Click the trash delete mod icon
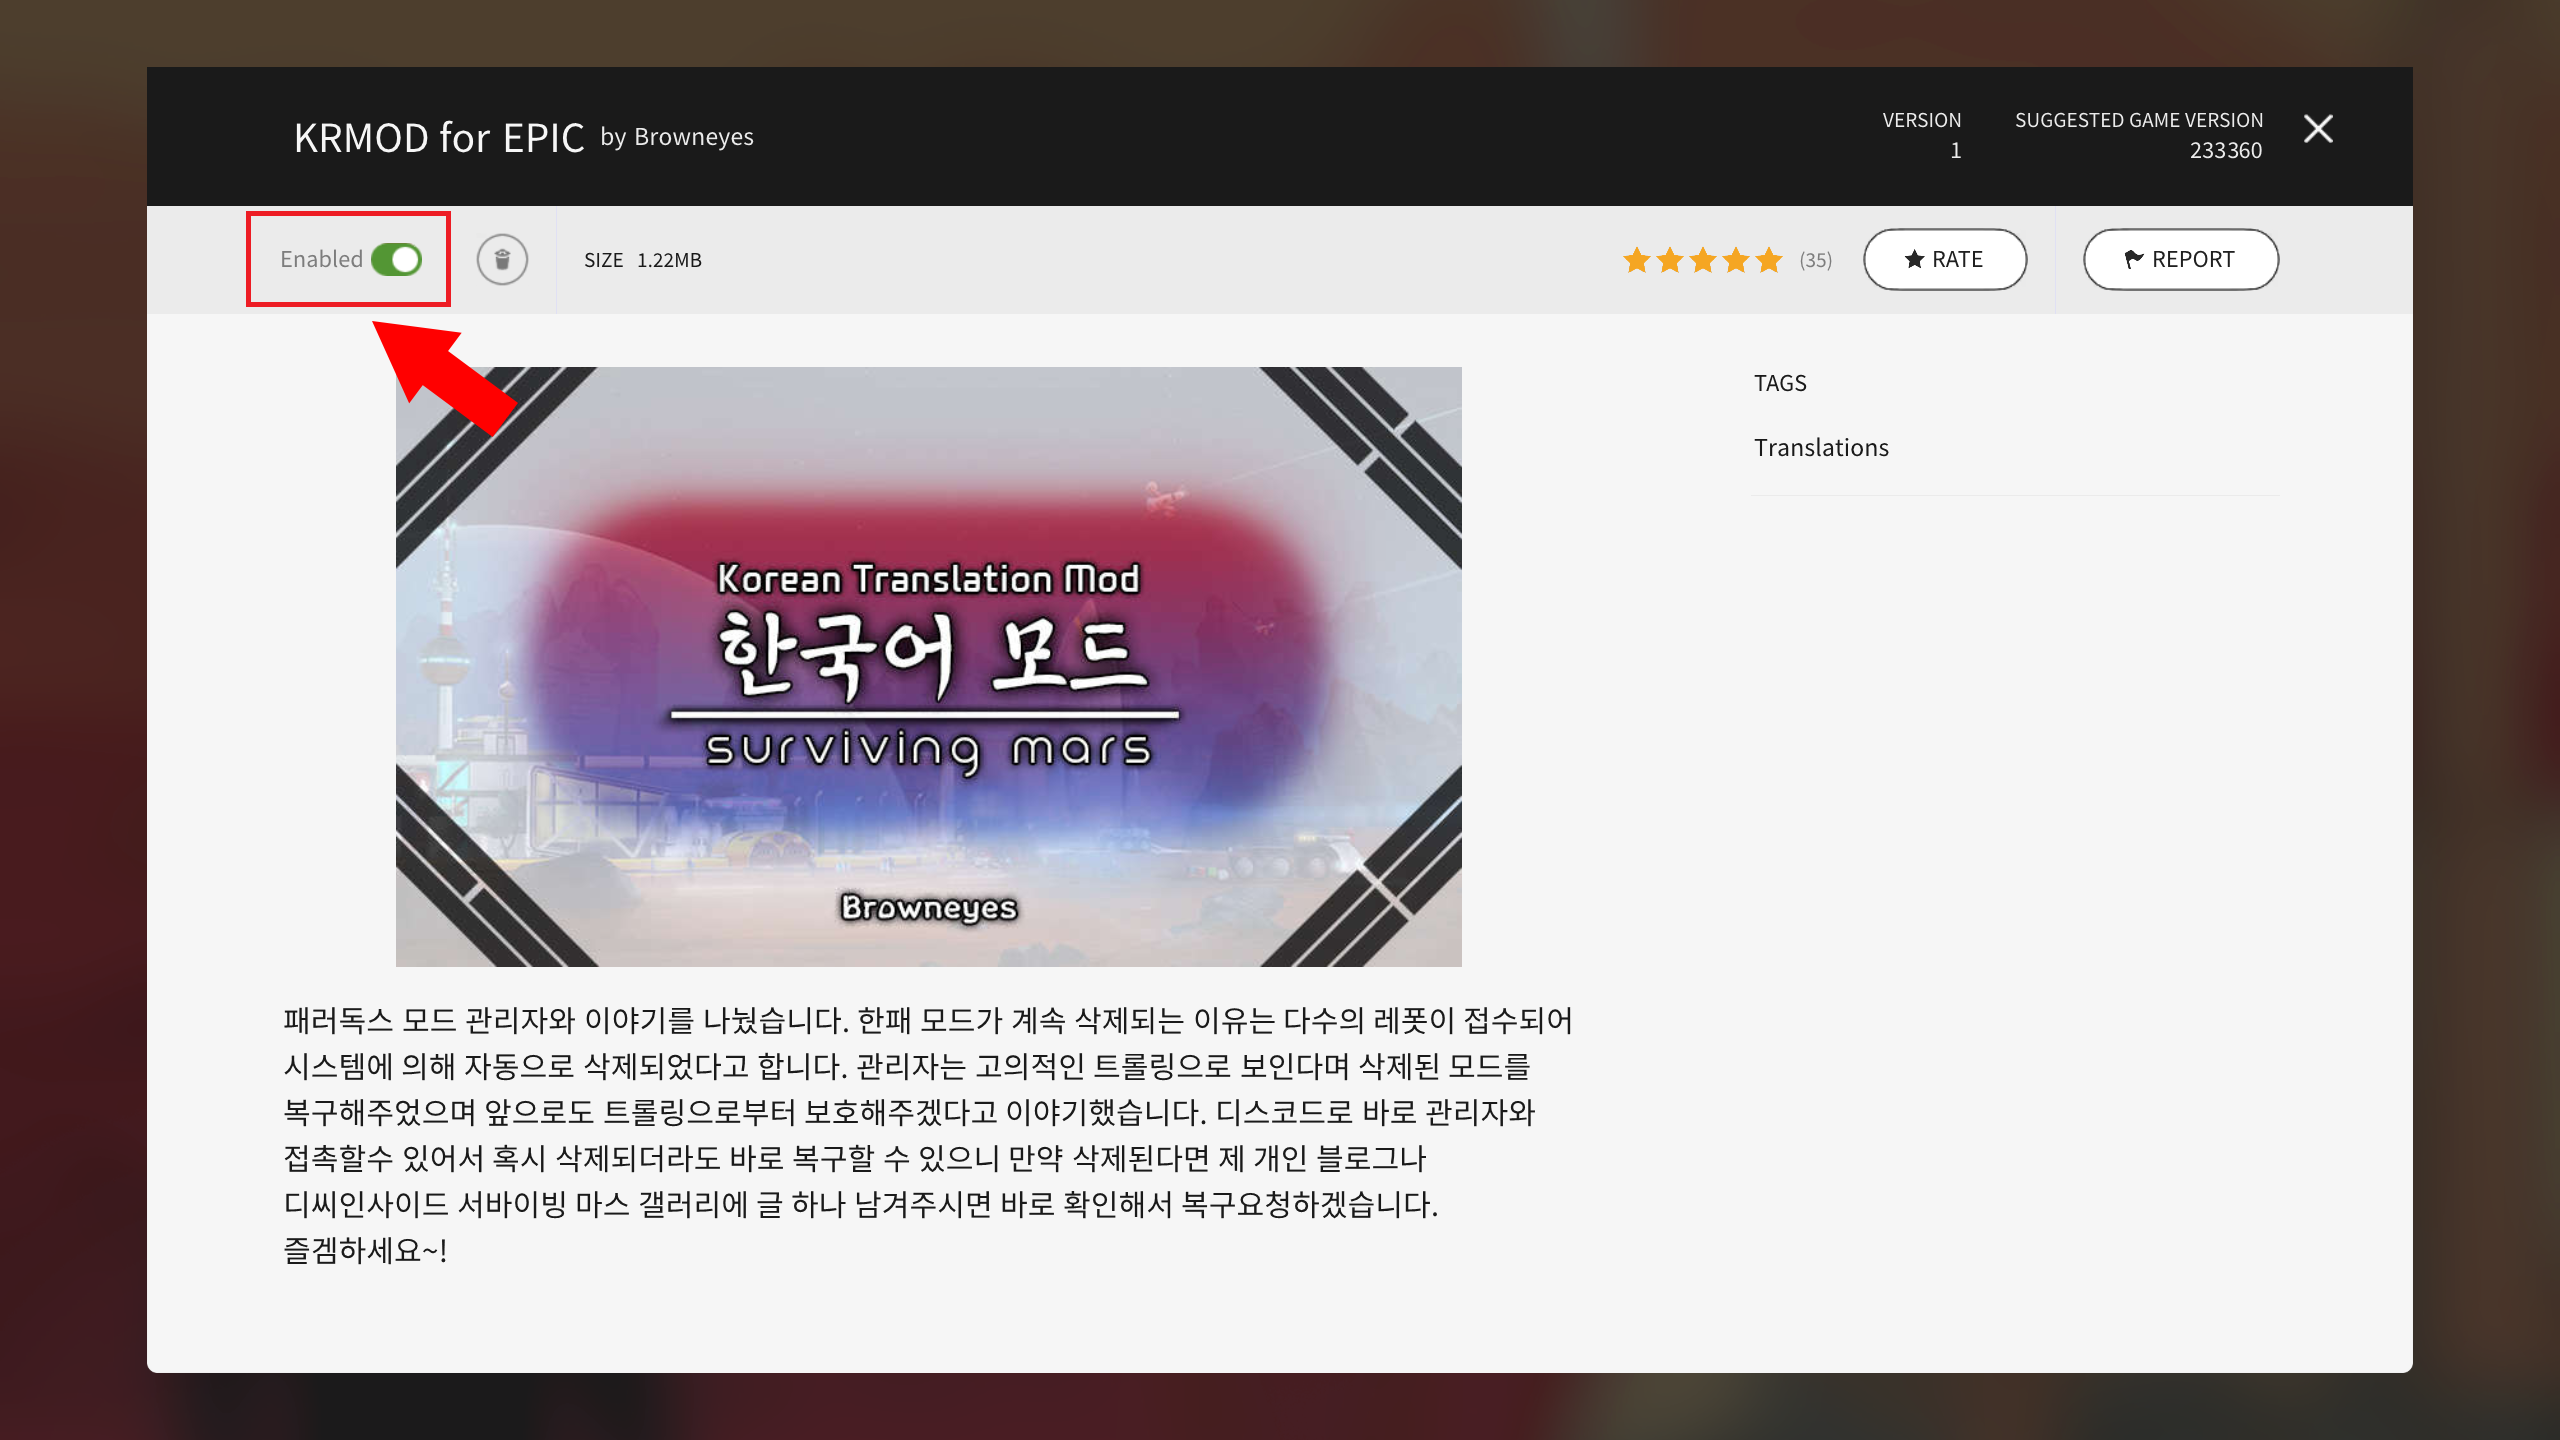Image resolution: width=2560 pixels, height=1440 pixels. click(x=502, y=260)
